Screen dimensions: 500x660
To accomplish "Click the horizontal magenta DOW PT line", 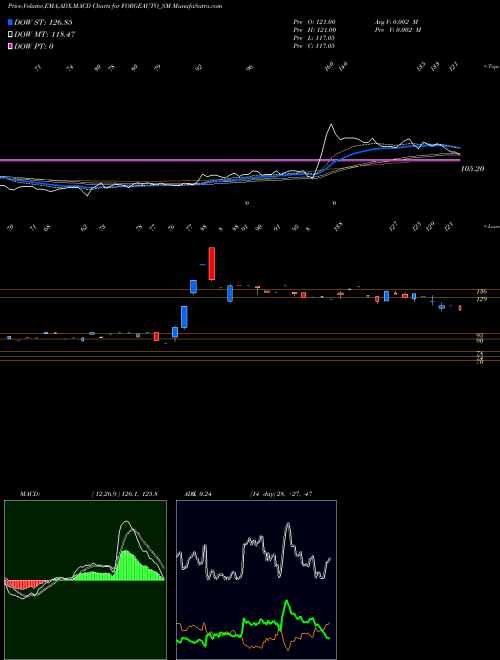I will click(x=229, y=160).
